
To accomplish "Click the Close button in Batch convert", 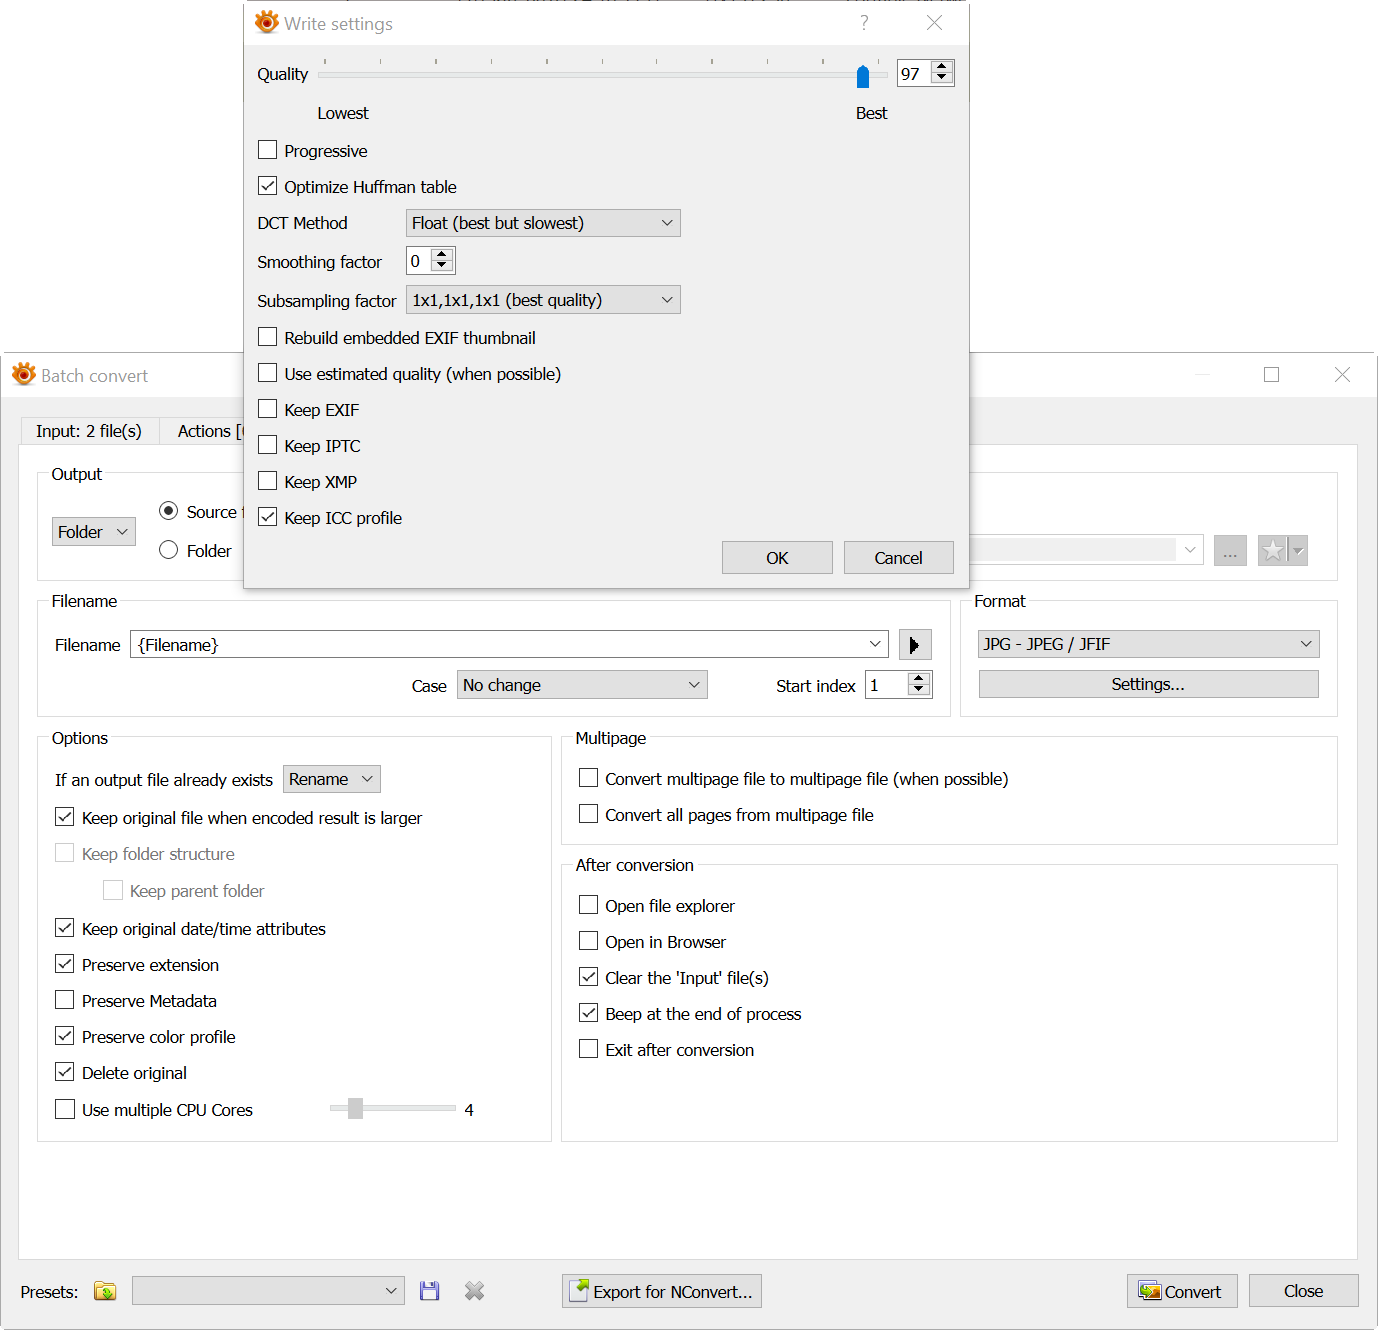I will 1303,1291.
